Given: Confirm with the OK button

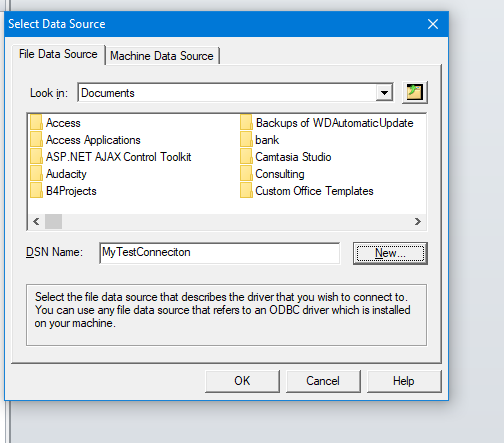Looking at the screenshot, I should tap(242, 381).
